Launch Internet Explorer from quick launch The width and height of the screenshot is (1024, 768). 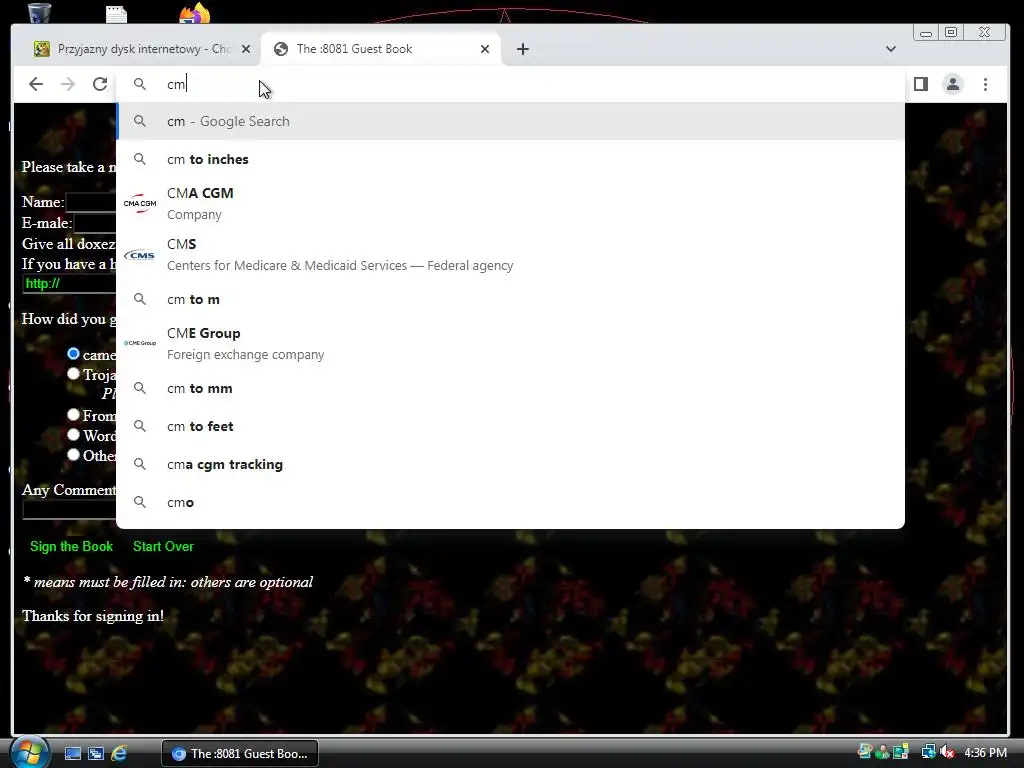tap(119, 754)
